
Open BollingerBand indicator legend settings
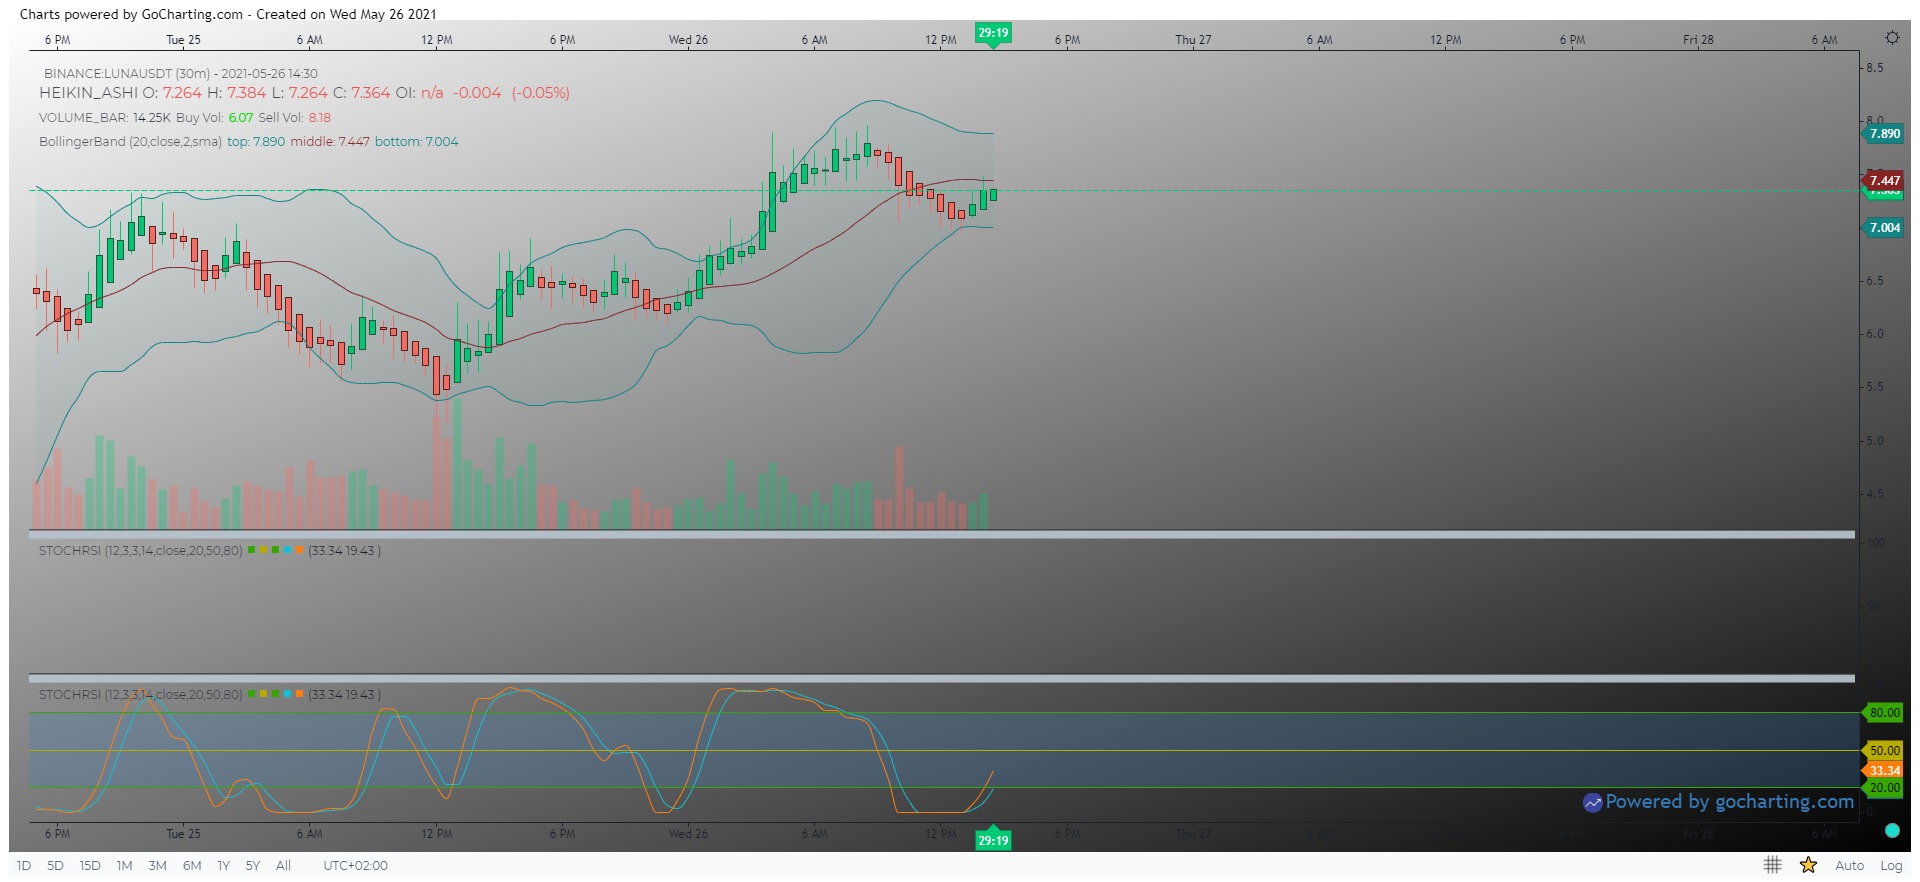130,142
